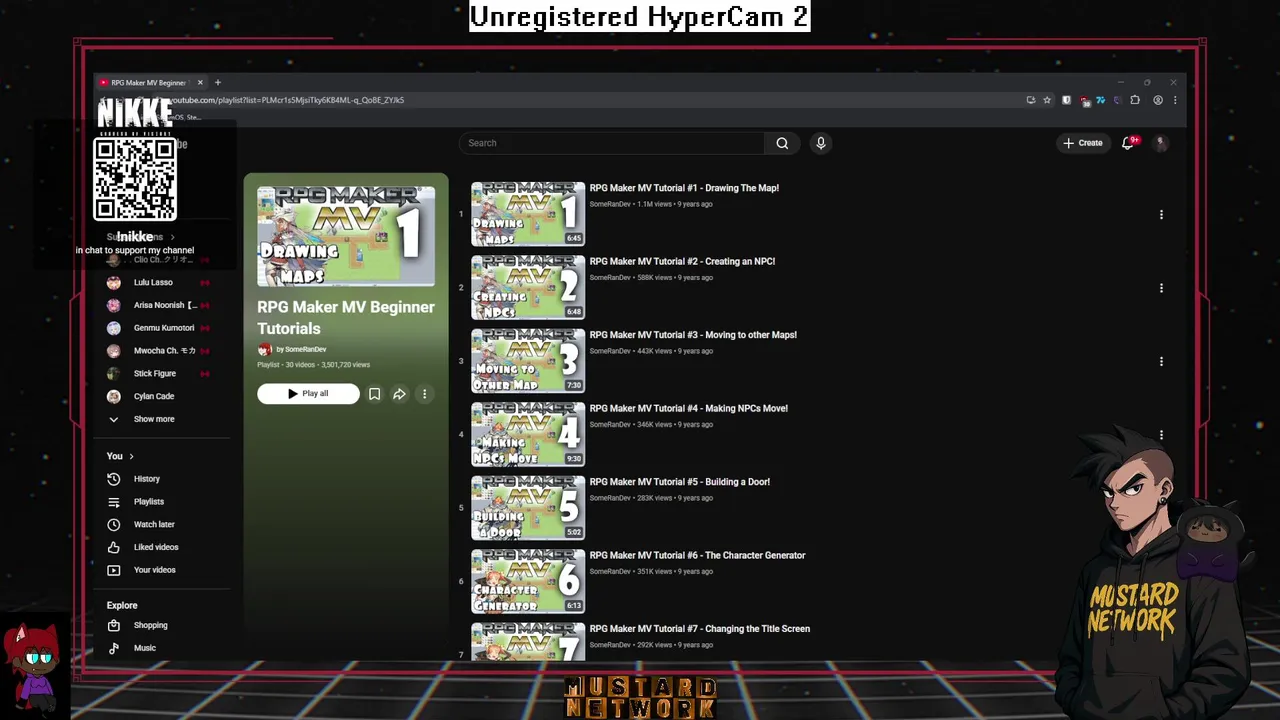Click title 'RPG Maker MV Tutorial #3 - Moving to other Maps!'

[693, 335]
